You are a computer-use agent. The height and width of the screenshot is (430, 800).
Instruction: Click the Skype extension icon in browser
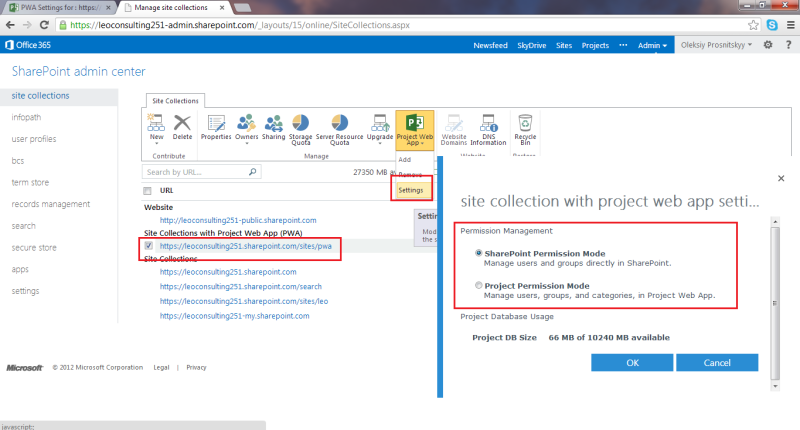[x=772, y=25]
